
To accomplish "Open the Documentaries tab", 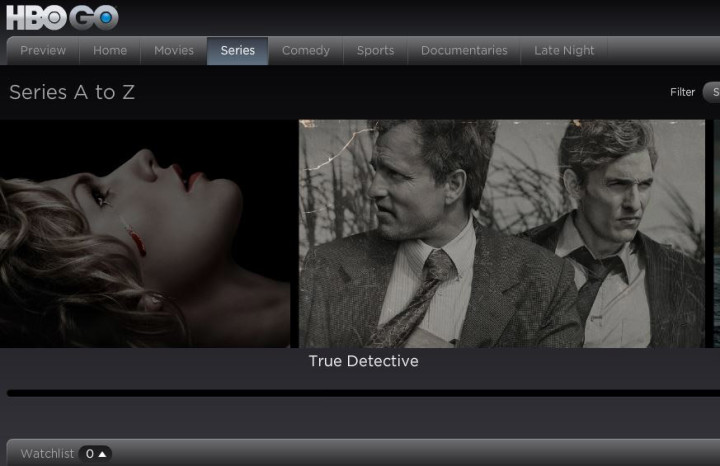I will point(464,51).
